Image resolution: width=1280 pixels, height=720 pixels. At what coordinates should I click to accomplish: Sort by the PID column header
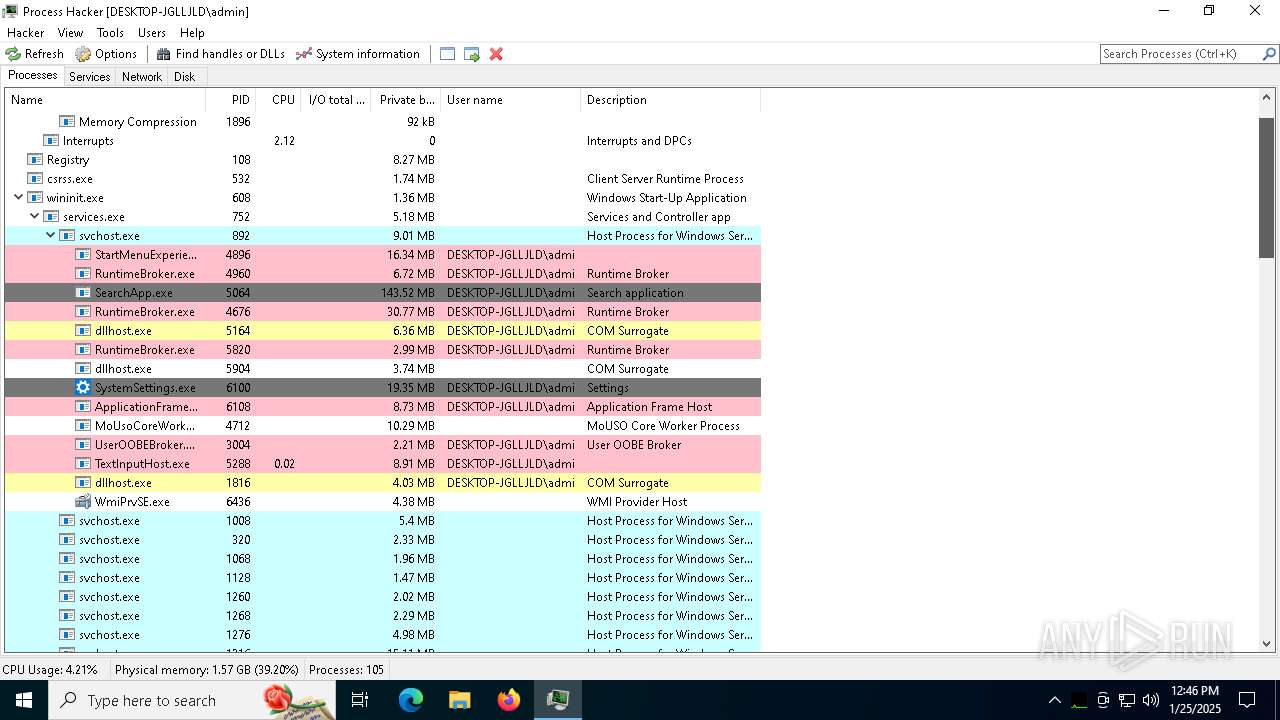tap(231, 100)
